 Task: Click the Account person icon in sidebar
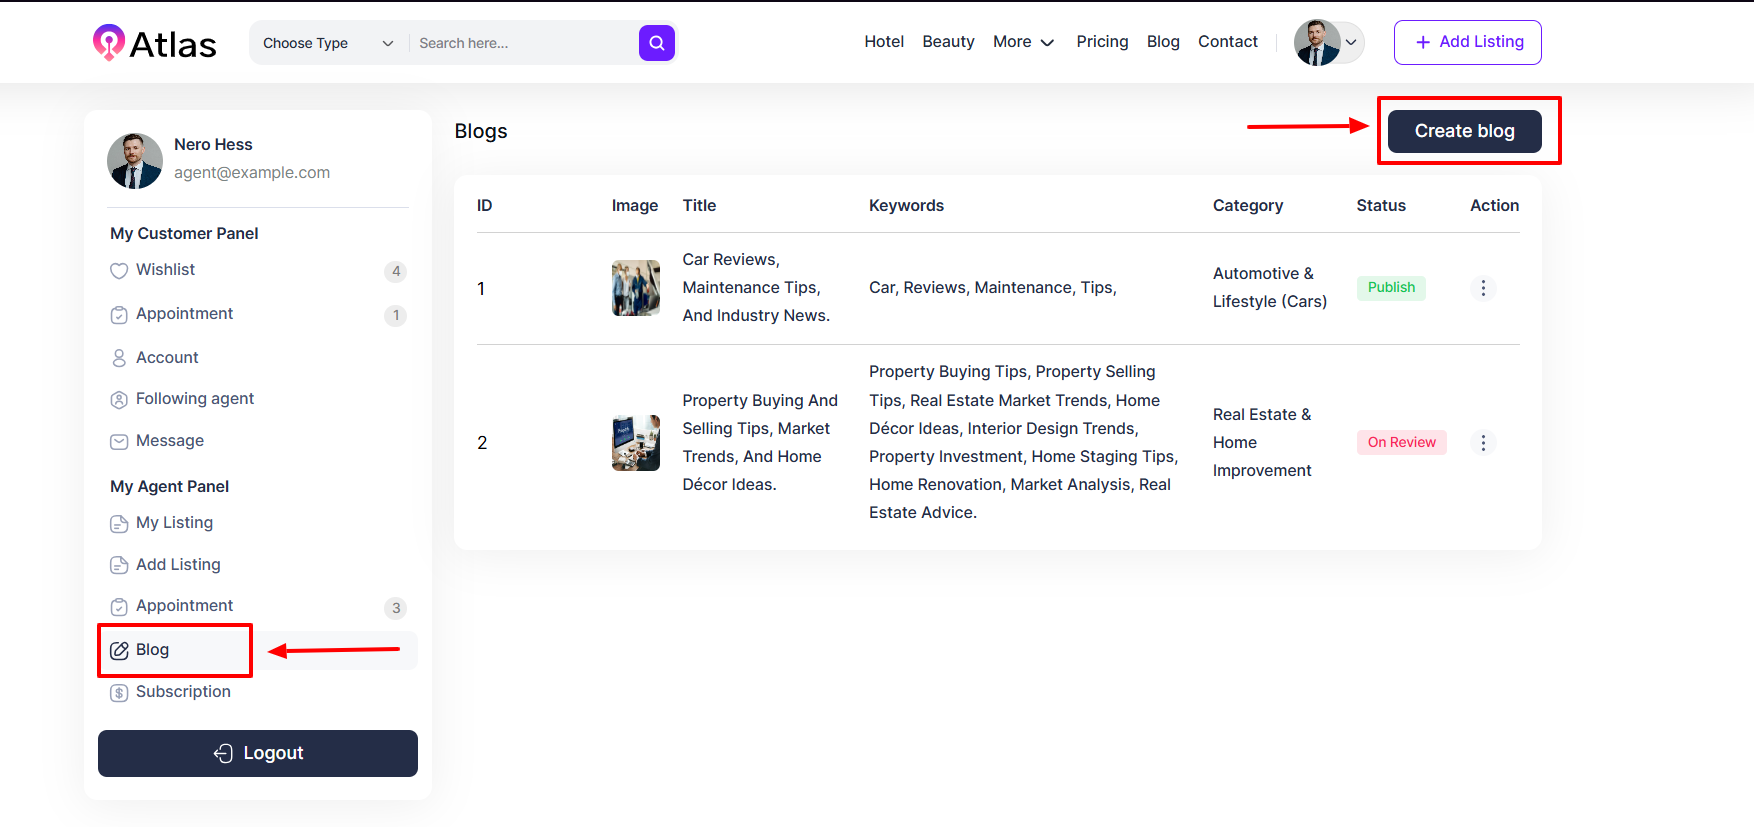click(119, 358)
